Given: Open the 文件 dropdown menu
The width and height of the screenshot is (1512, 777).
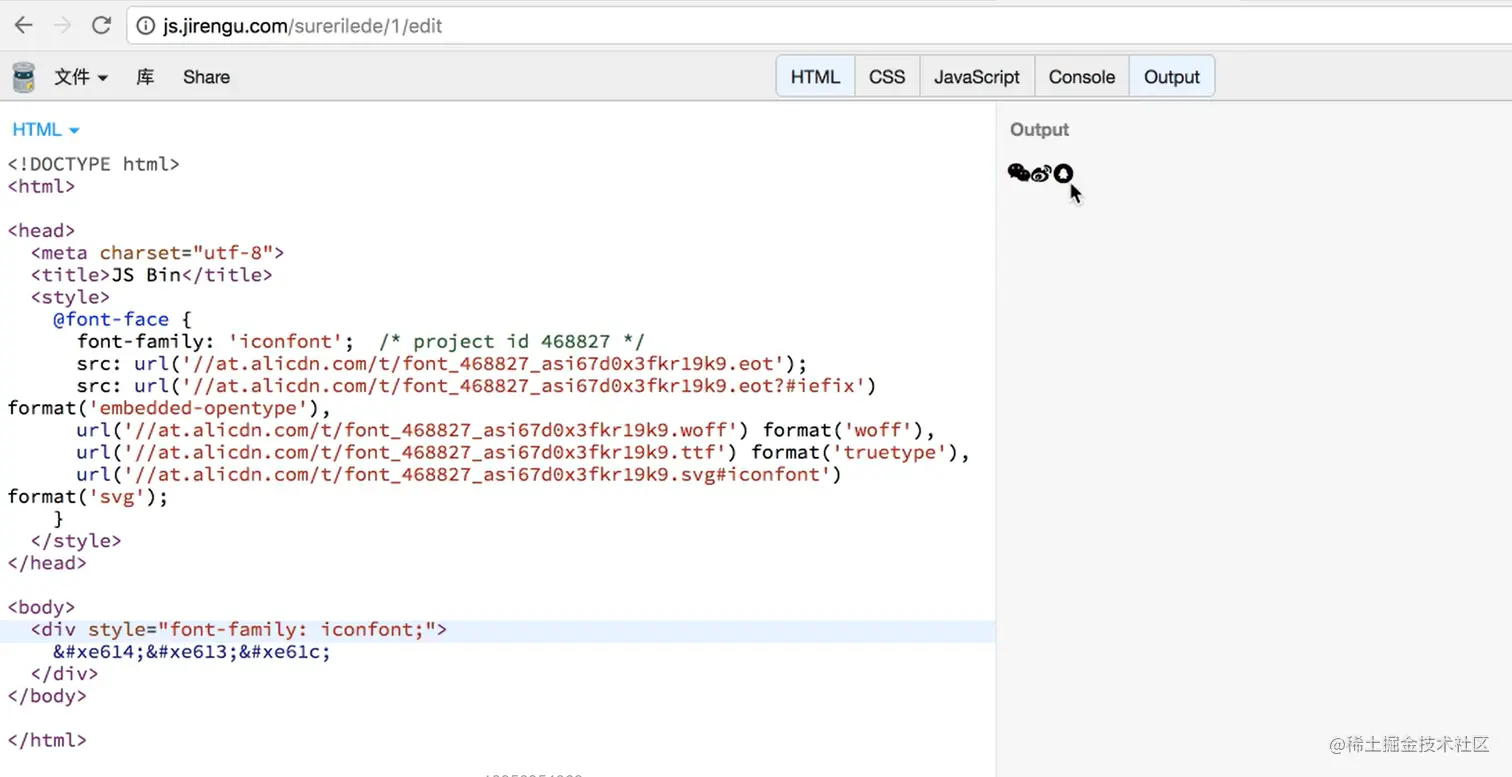Looking at the screenshot, I should point(81,77).
